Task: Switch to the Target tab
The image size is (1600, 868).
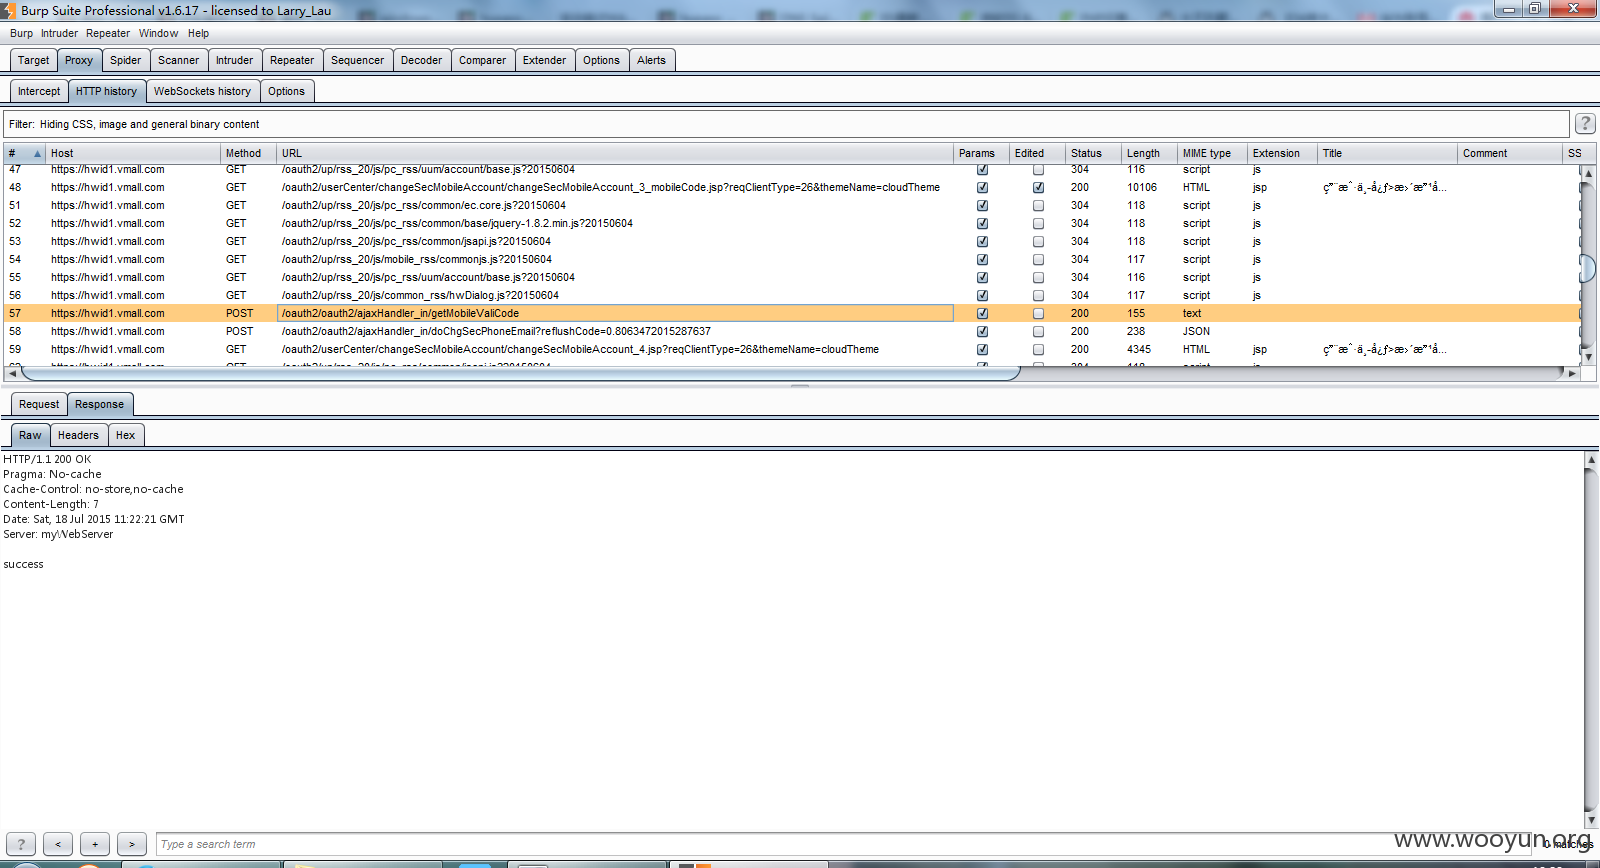Action: tap(33, 60)
